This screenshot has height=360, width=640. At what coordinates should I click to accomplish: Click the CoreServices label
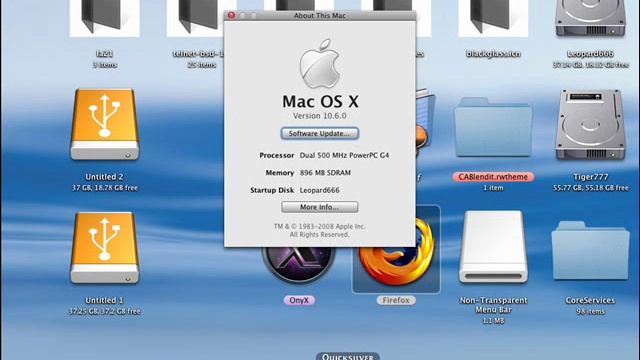[x=590, y=300]
